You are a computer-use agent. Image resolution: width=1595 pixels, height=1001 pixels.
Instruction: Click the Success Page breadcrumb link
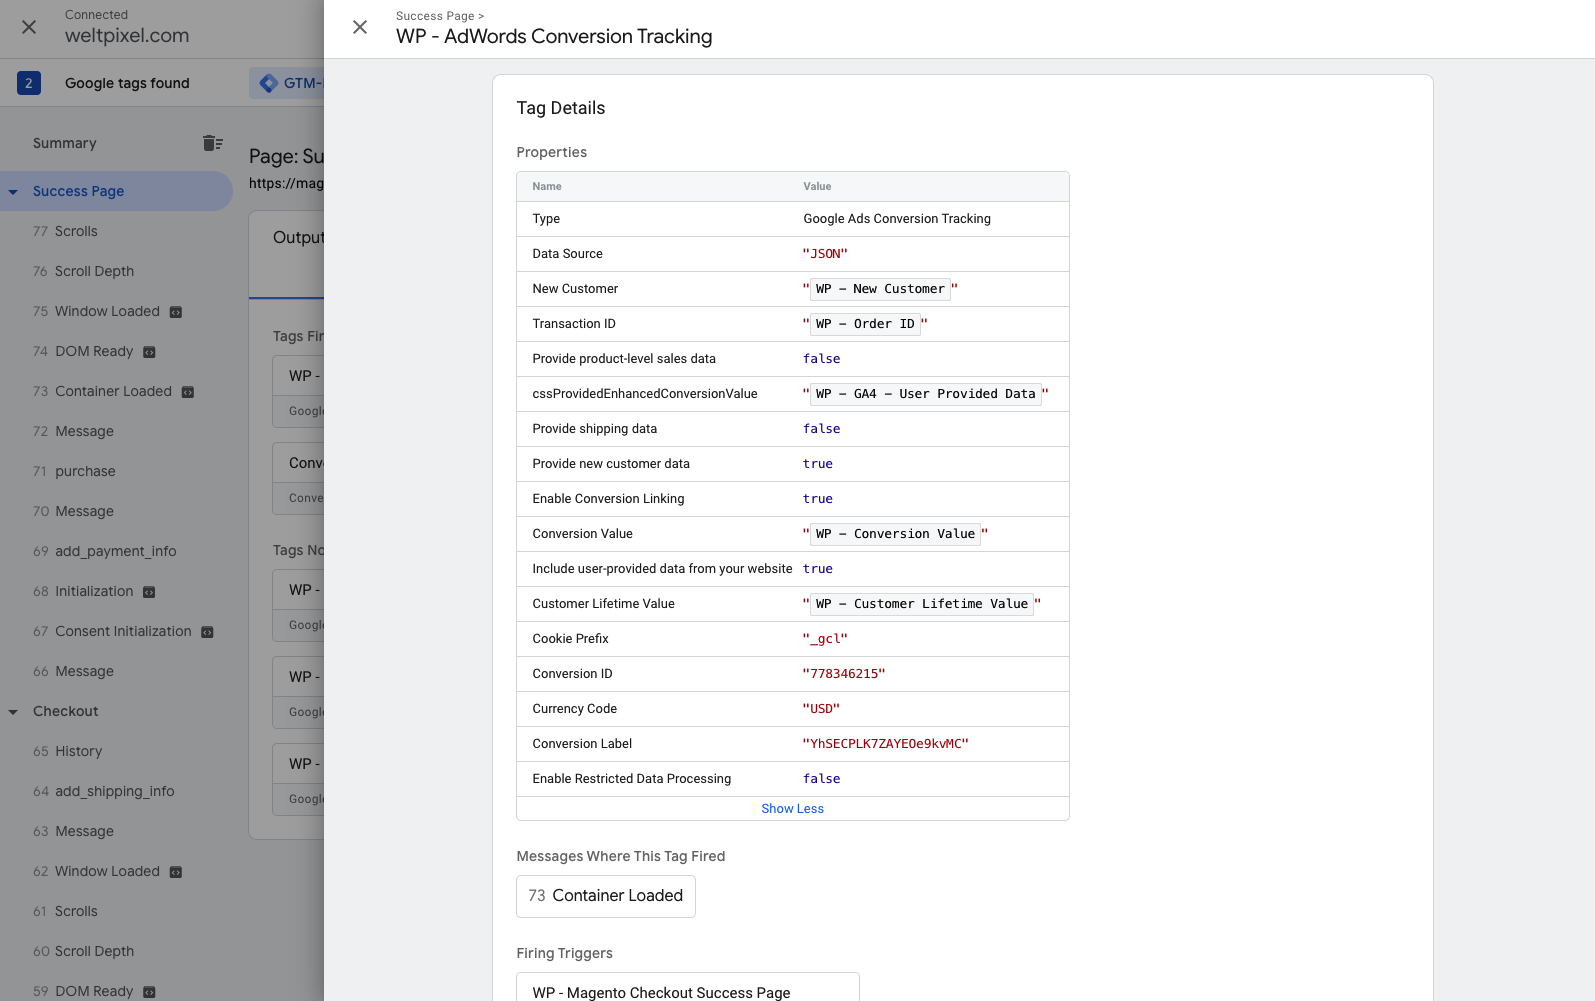tap(435, 16)
